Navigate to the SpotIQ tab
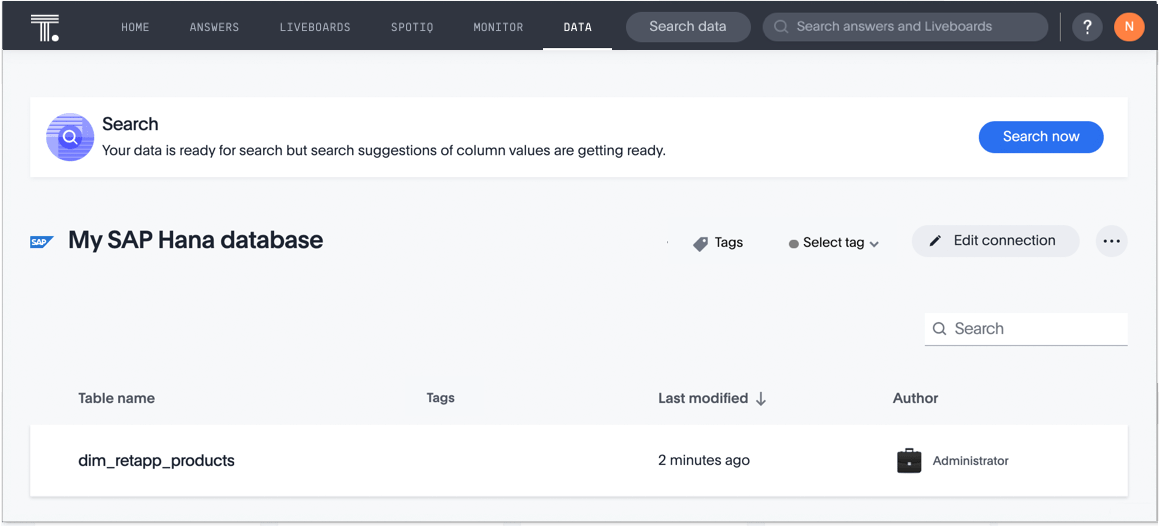 click(x=412, y=27)
